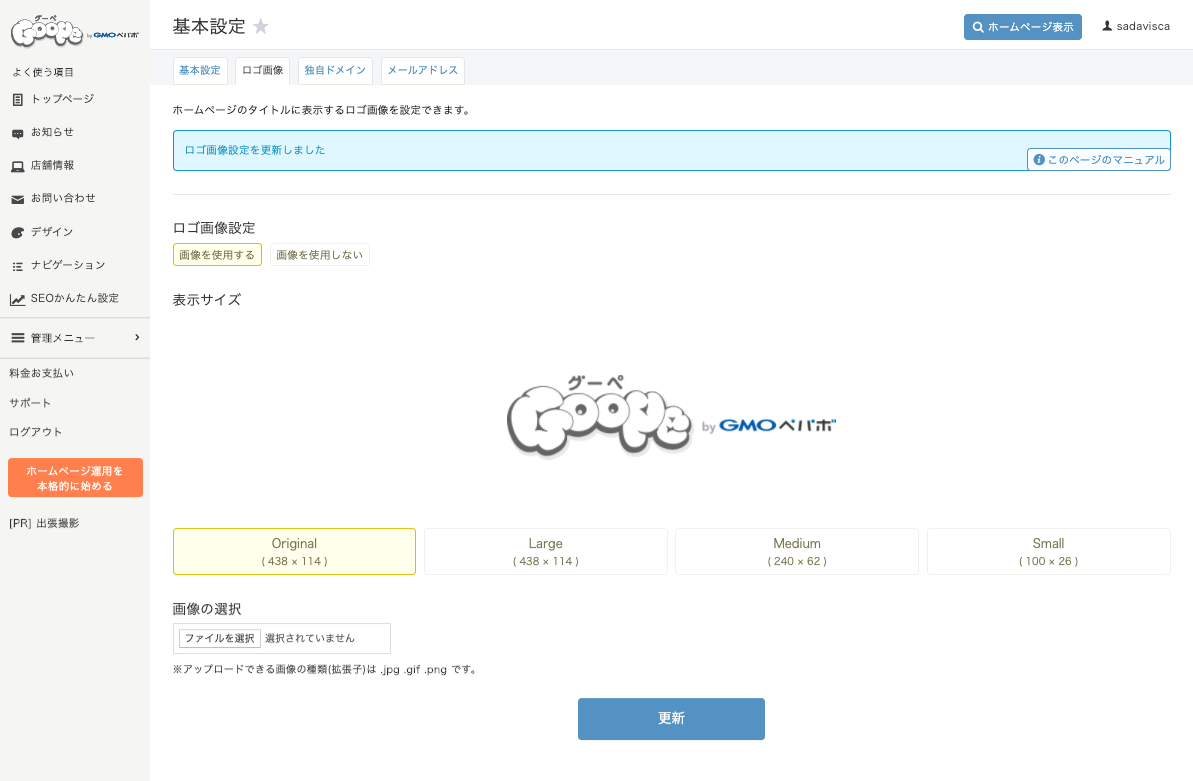Click the 更新 update button
The image size is (1193, 781).
coord(671,719)
